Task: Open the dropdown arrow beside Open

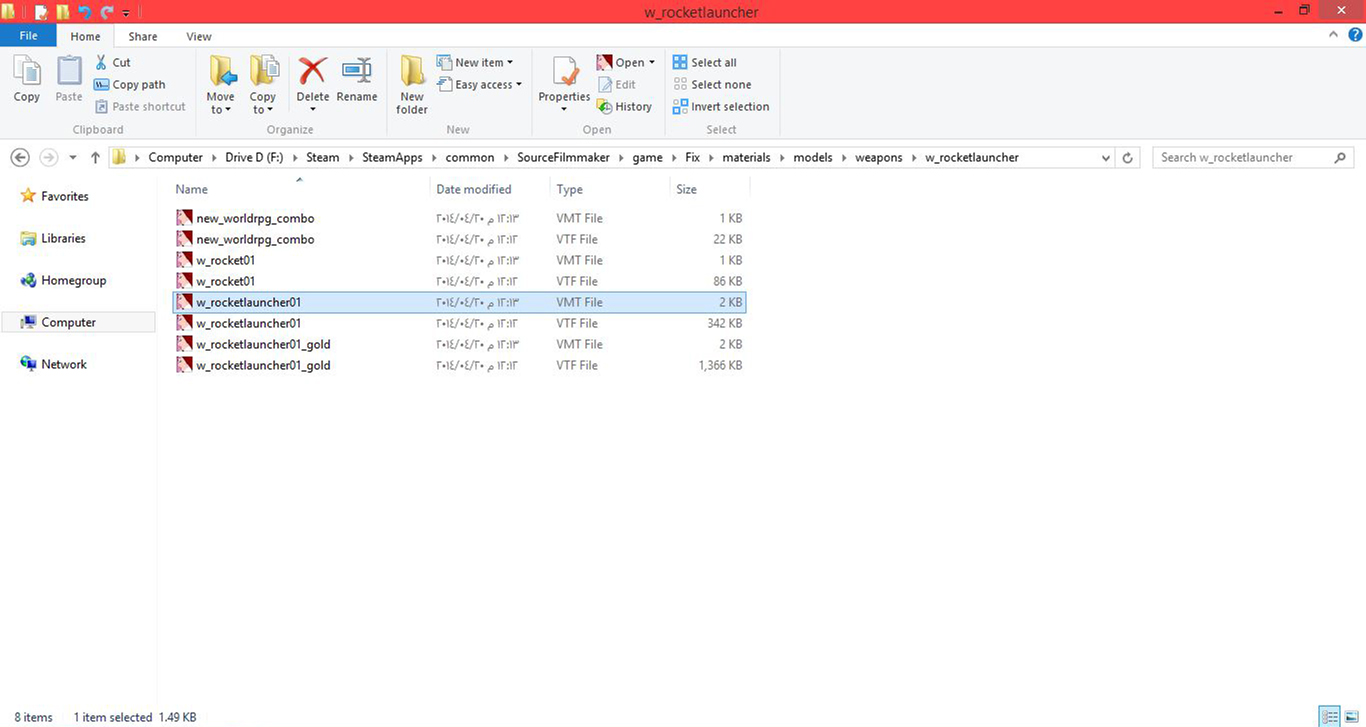Action: click(652, 62)
